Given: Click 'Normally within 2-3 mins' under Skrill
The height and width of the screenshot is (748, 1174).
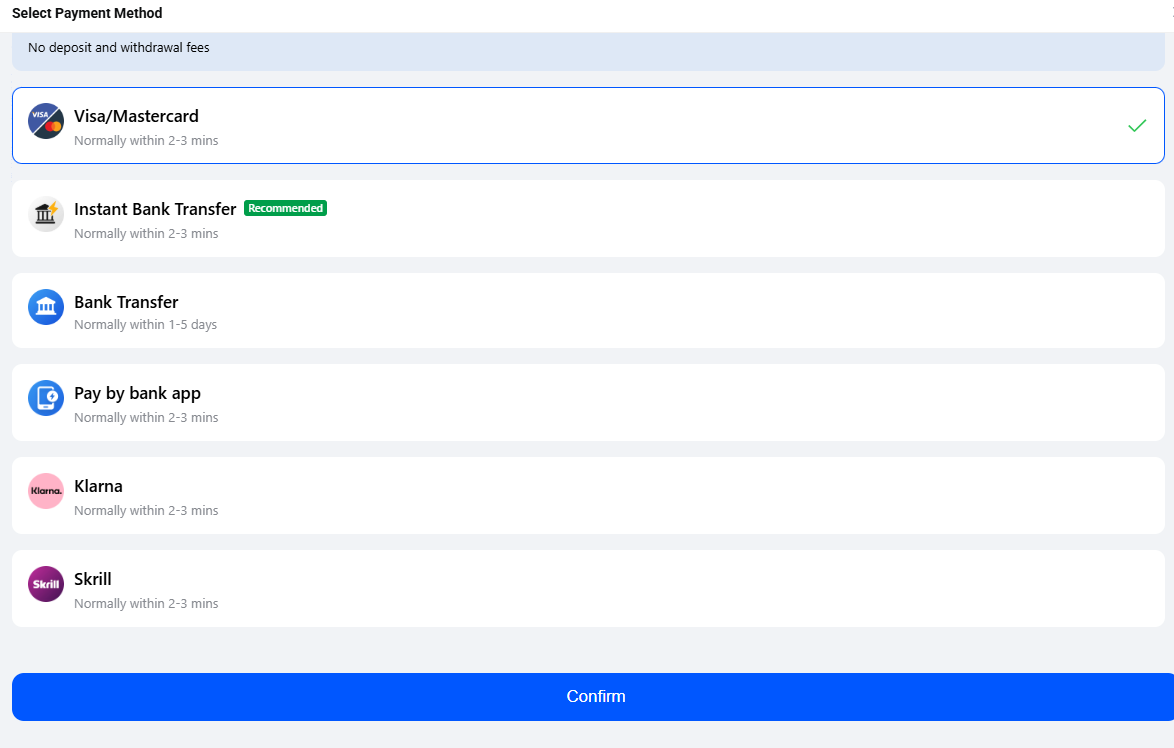Looking at the screenshot, I should 146,603.
